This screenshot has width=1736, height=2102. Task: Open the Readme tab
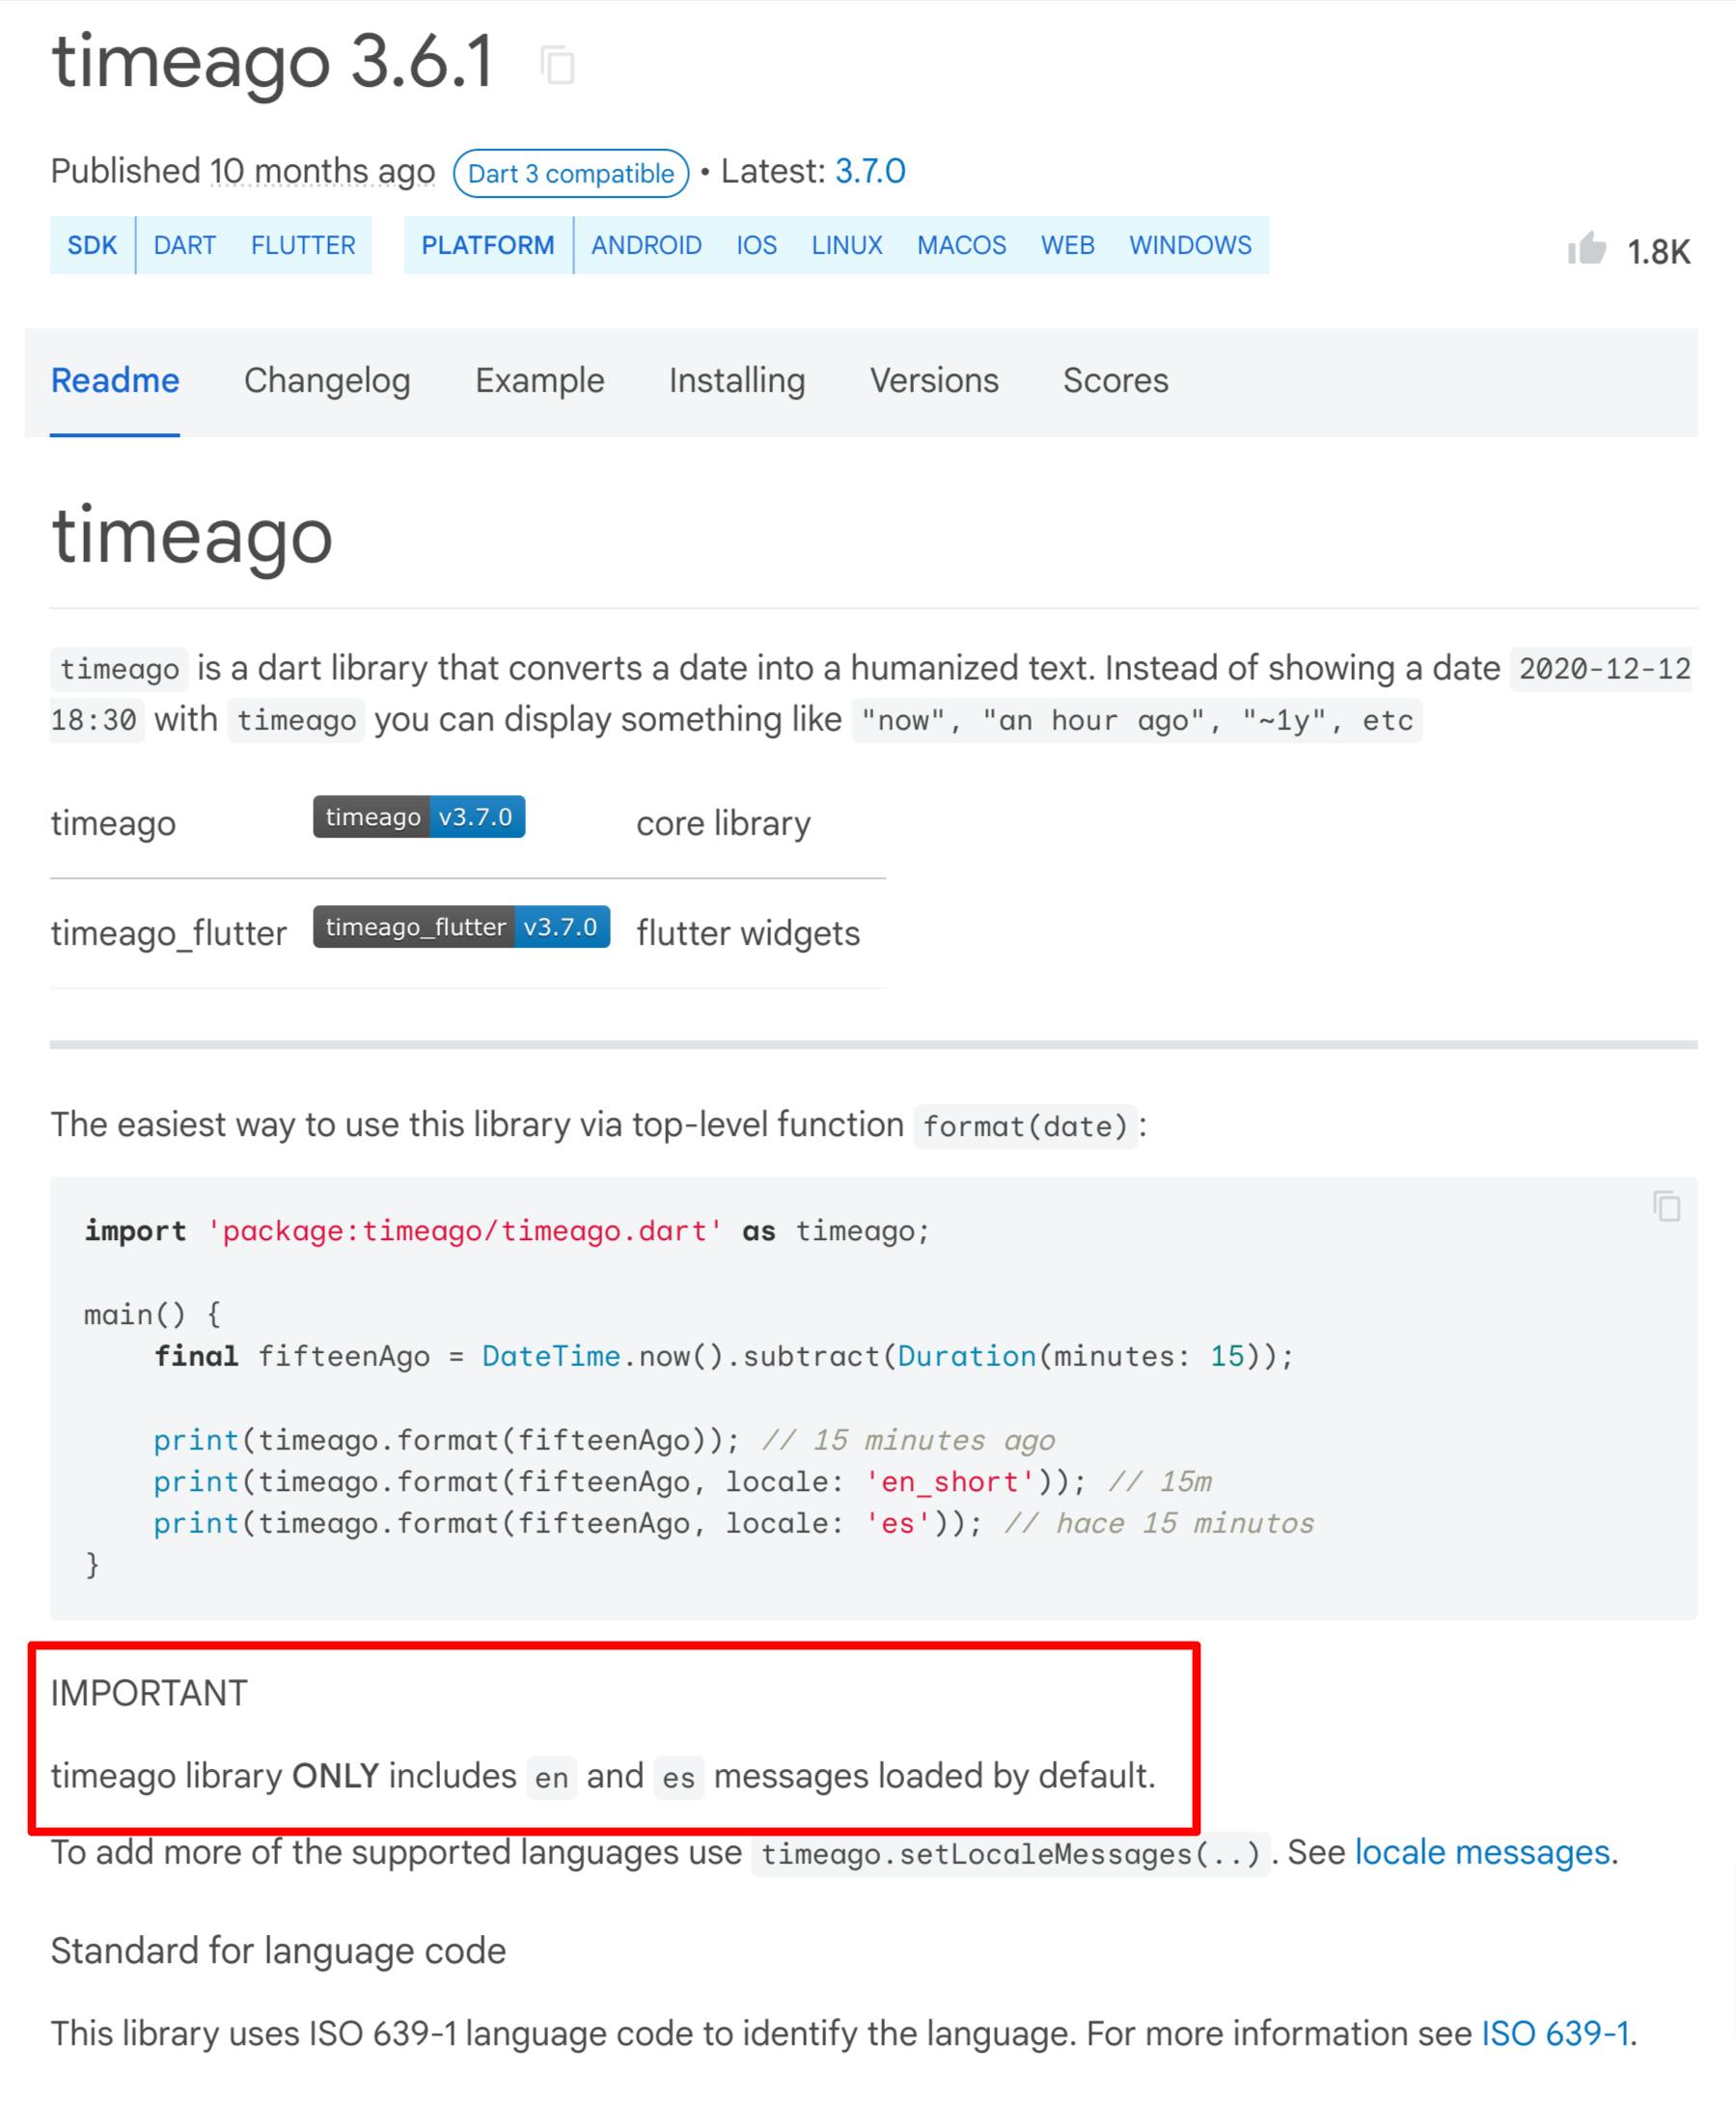[115, 380]
